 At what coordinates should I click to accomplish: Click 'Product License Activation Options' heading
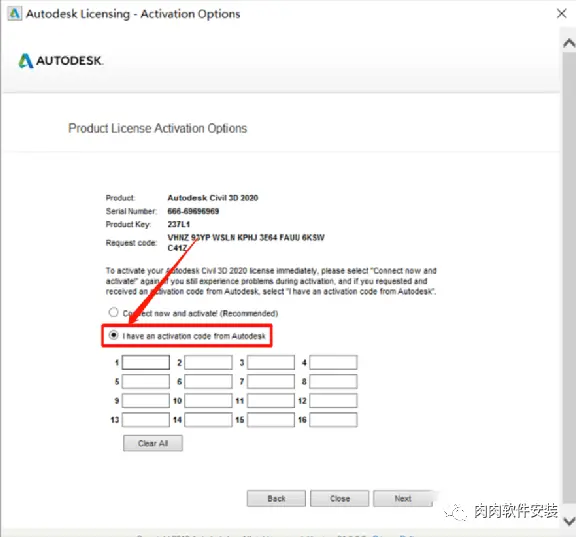coord(158,128)
